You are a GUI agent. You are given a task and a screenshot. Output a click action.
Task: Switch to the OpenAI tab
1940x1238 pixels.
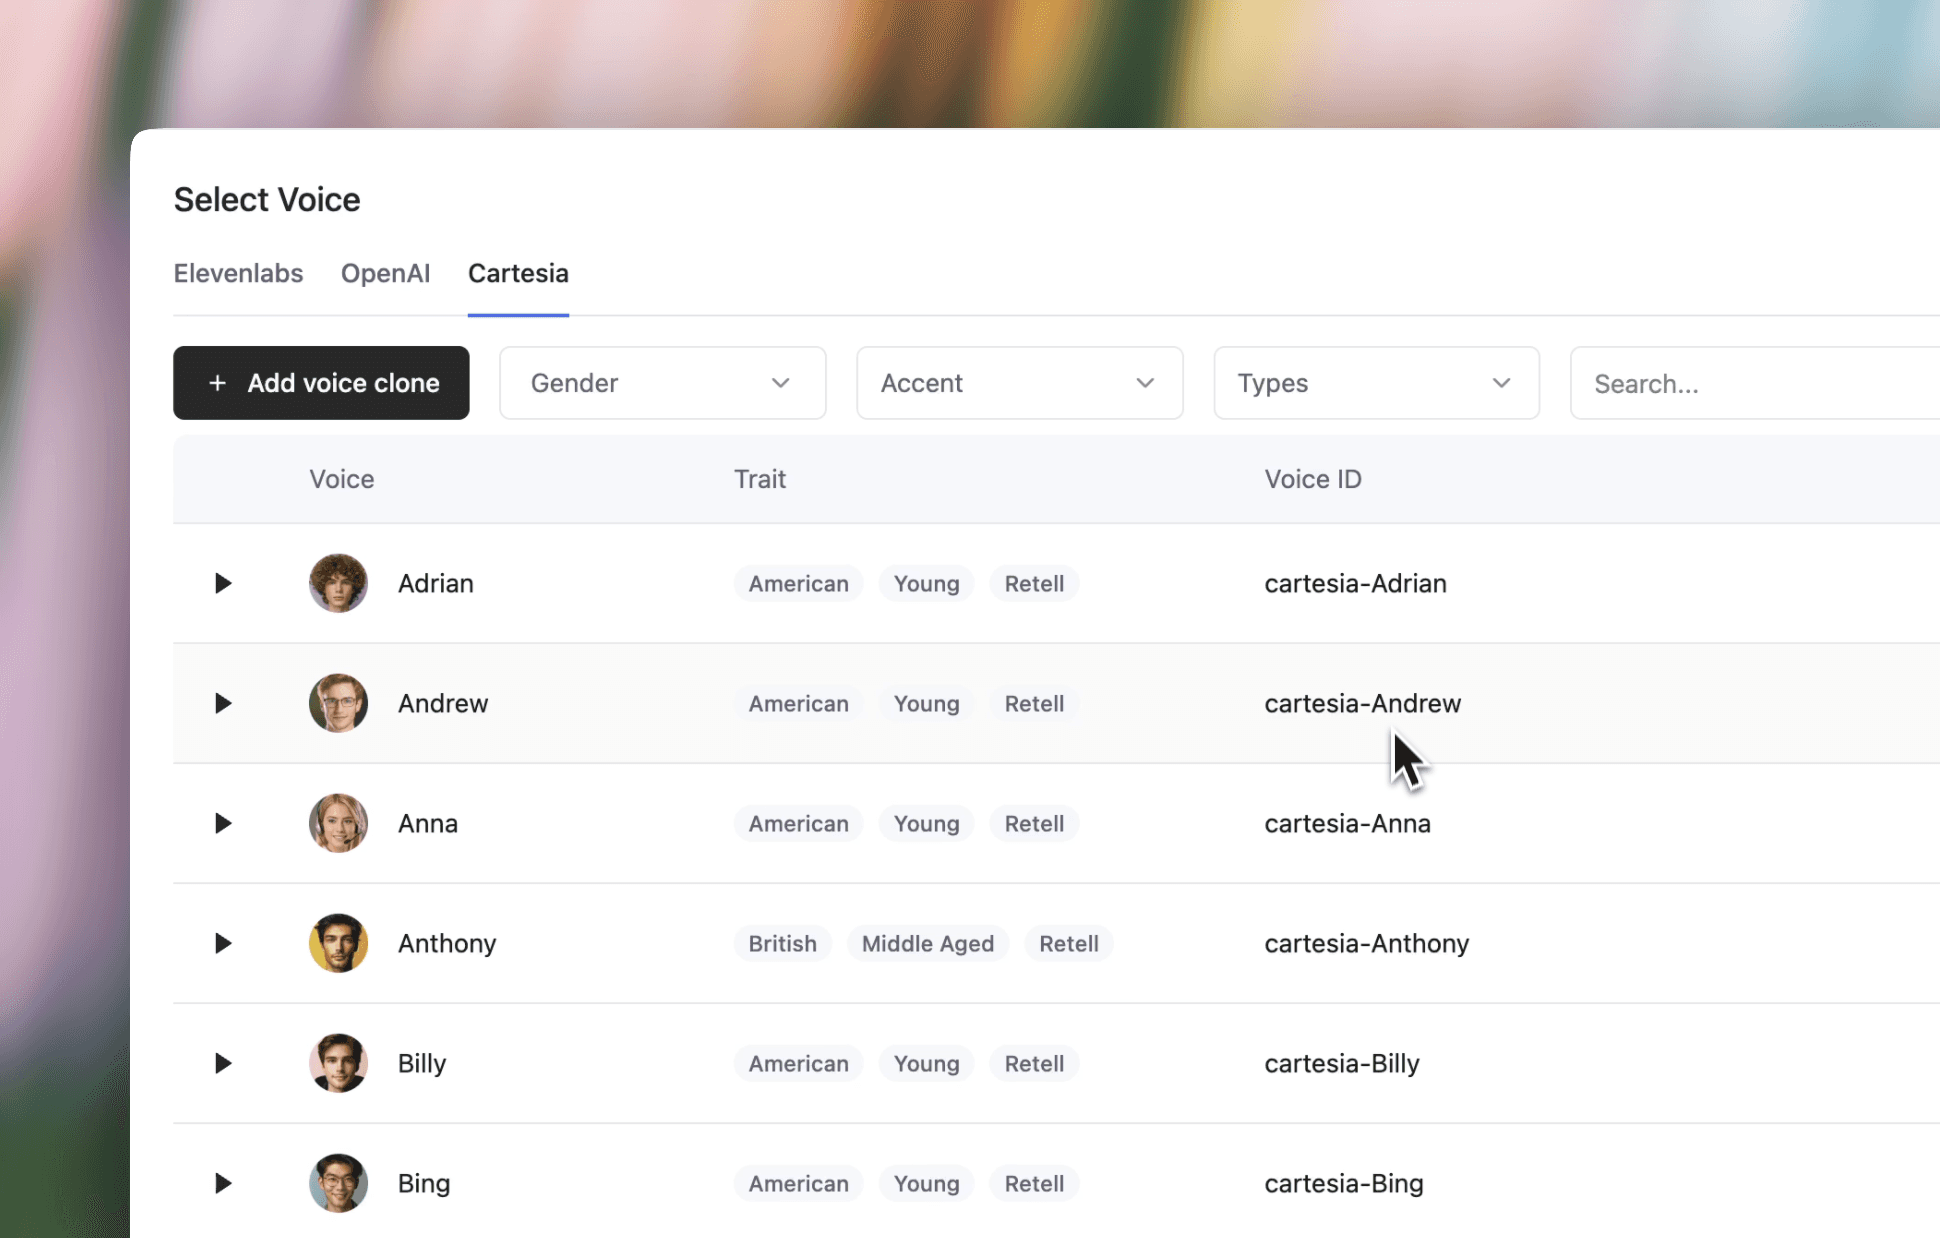385,273
